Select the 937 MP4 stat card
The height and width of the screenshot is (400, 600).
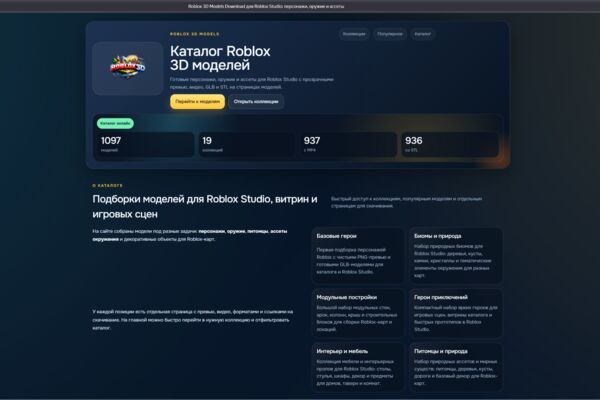[x=348, y=144]
